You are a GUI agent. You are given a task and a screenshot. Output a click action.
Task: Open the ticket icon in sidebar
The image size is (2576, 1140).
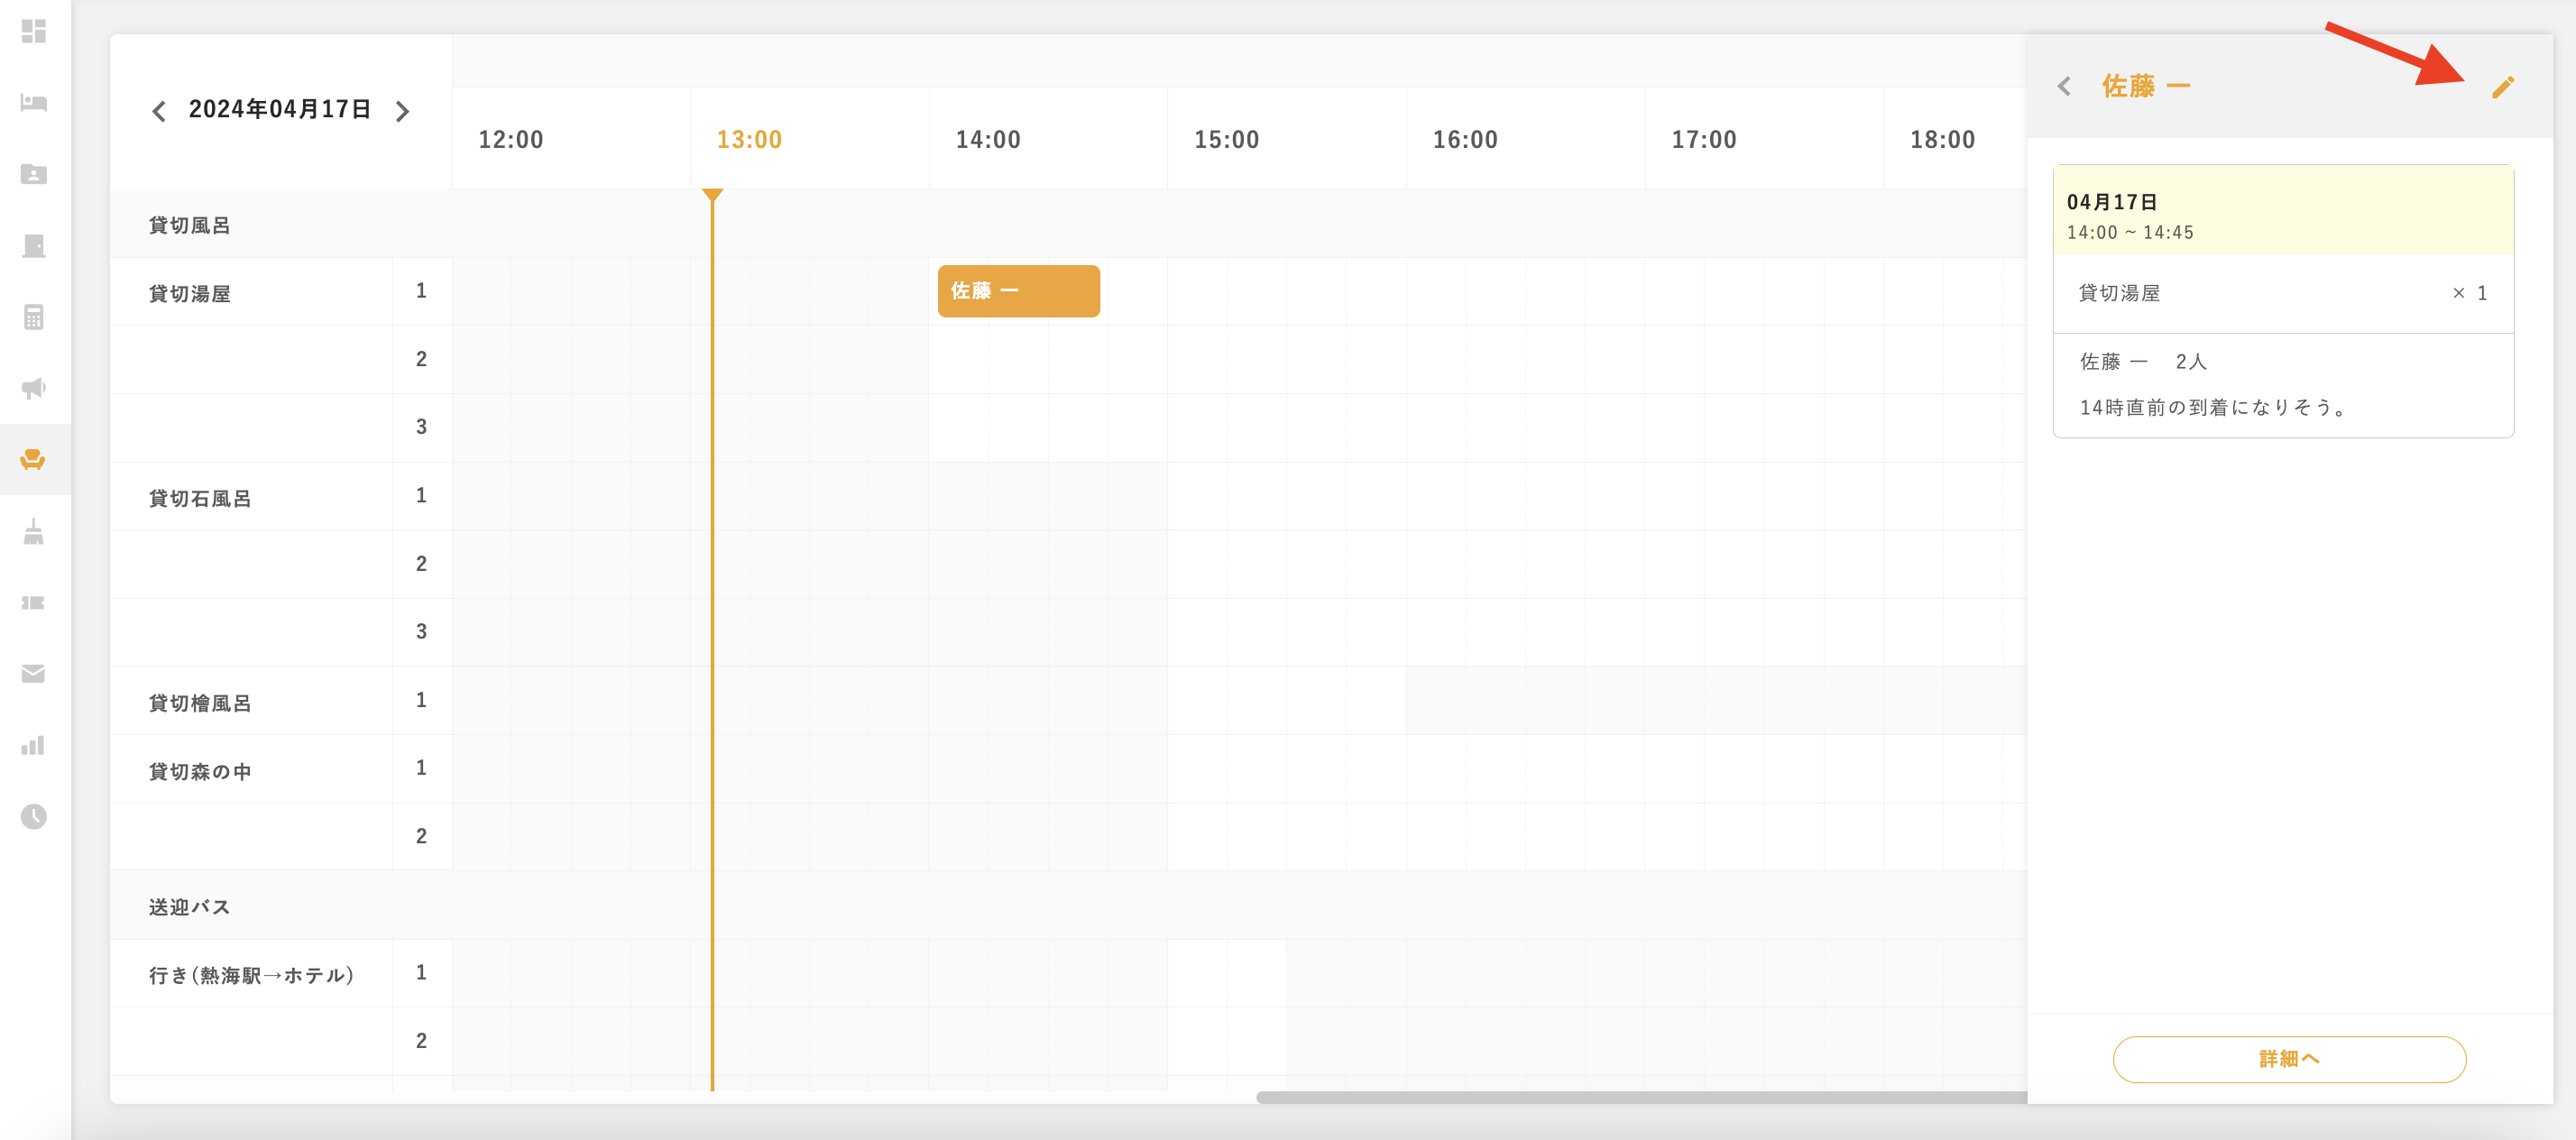tap(34, 603)
